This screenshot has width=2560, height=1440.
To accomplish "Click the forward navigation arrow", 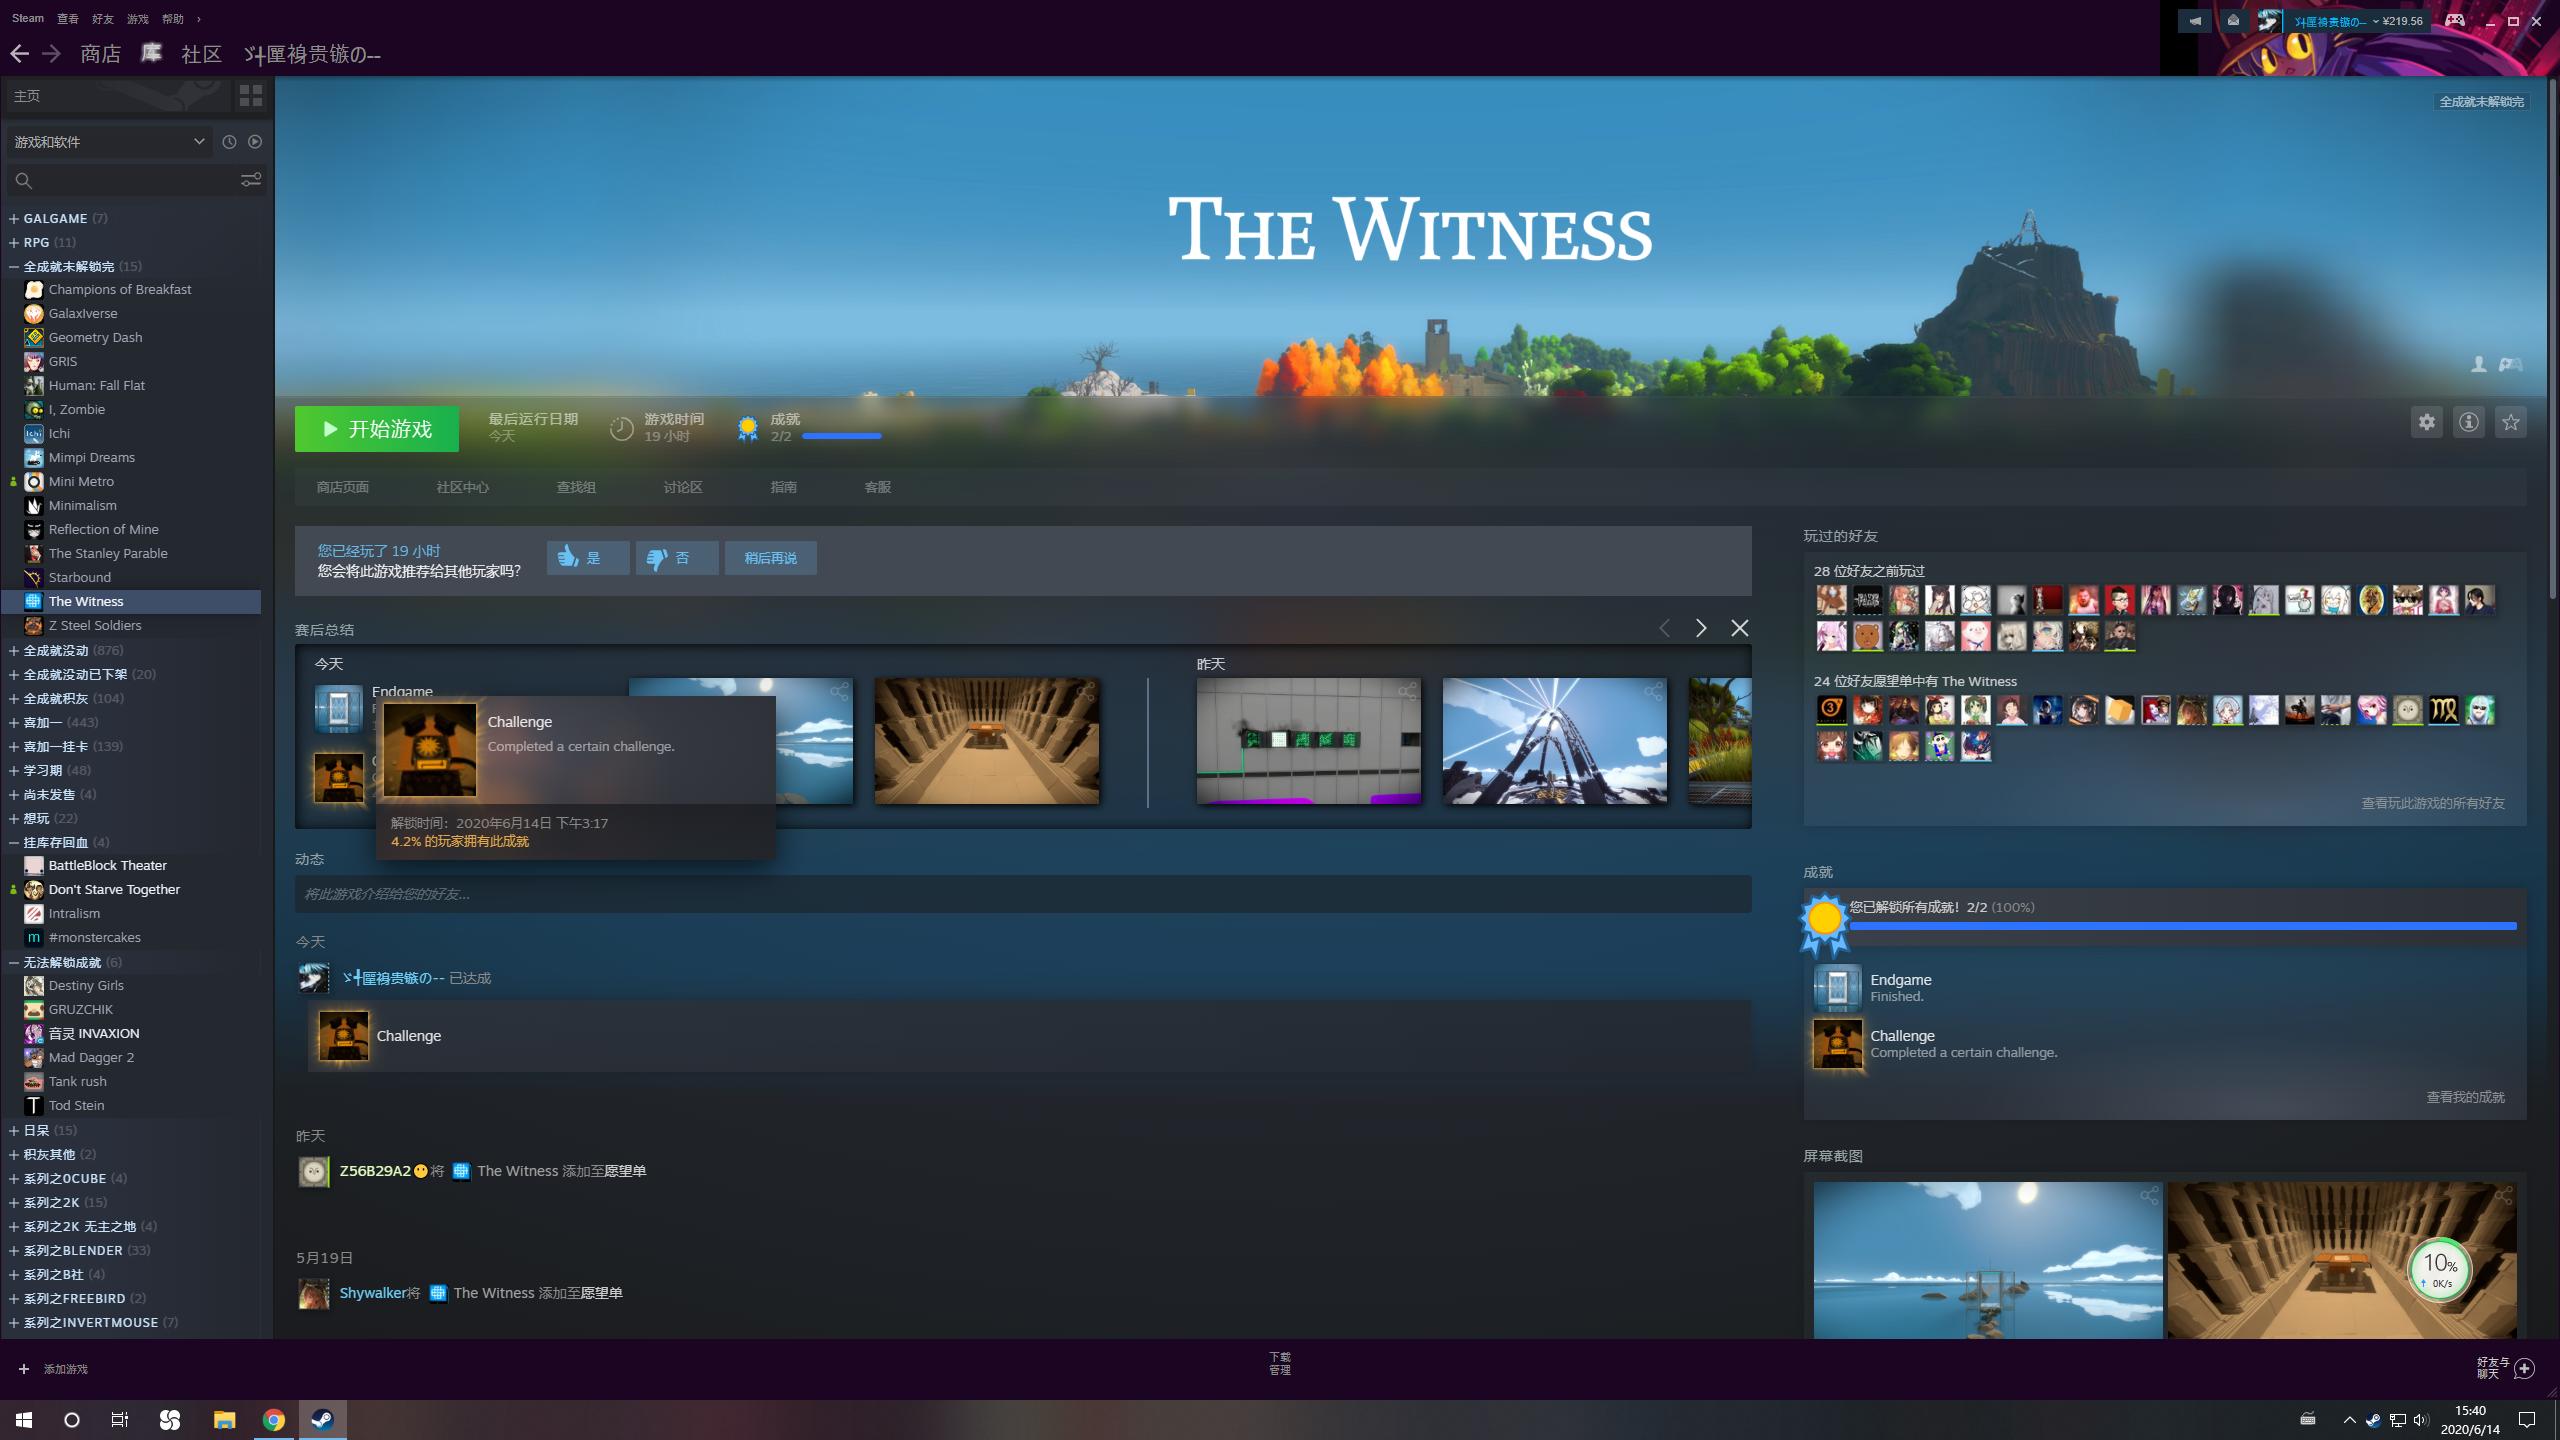I will 52,54.
